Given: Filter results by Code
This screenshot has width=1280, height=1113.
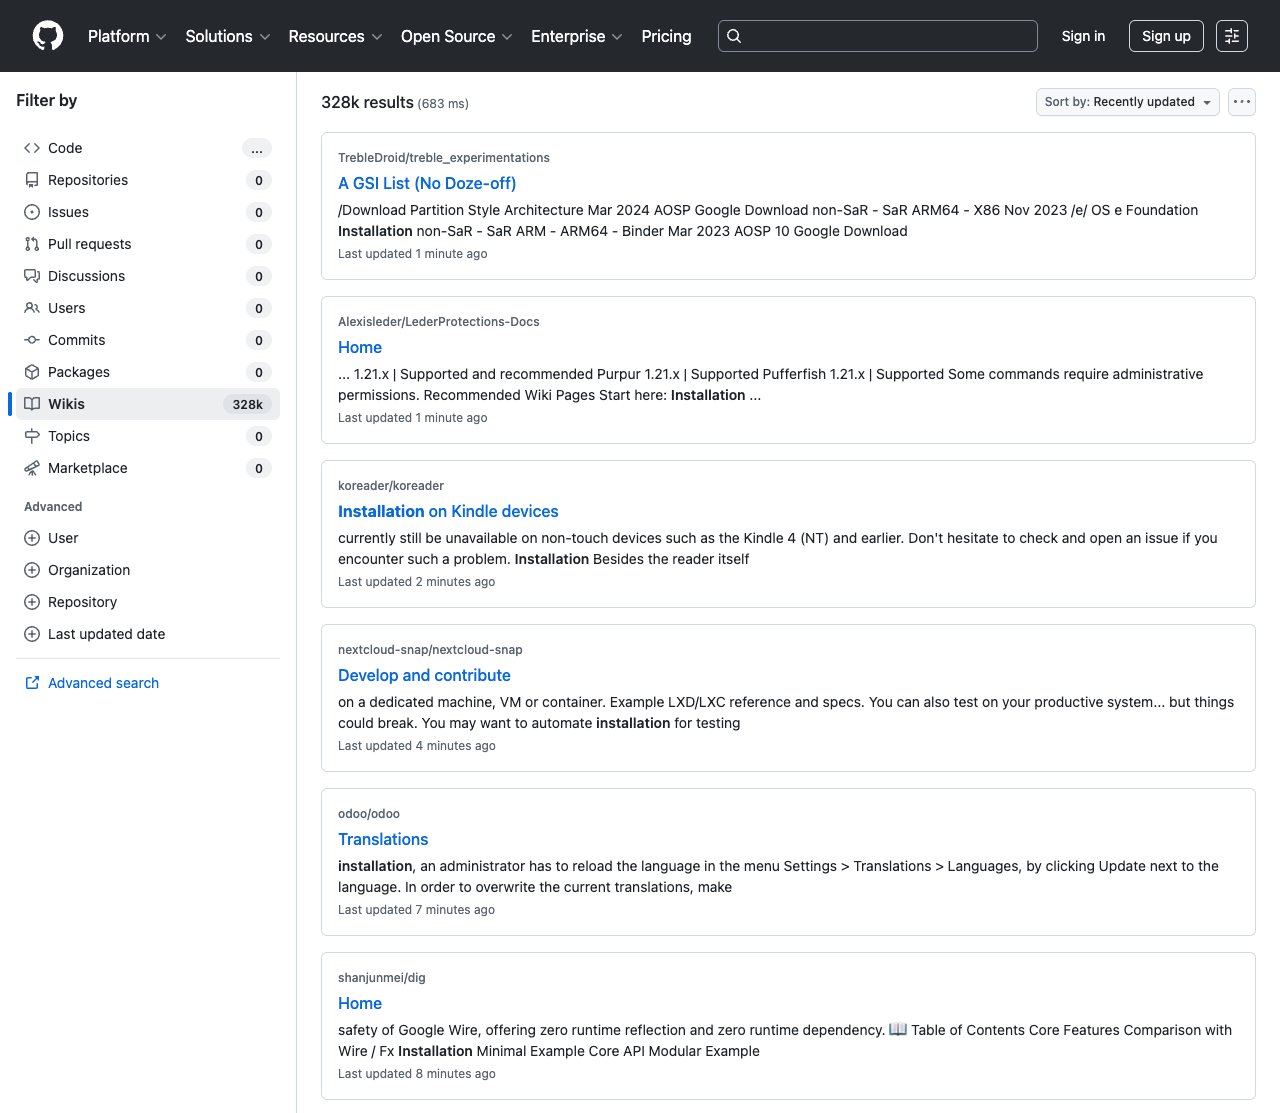Looking at the screenshot, I should click(148, 148).
